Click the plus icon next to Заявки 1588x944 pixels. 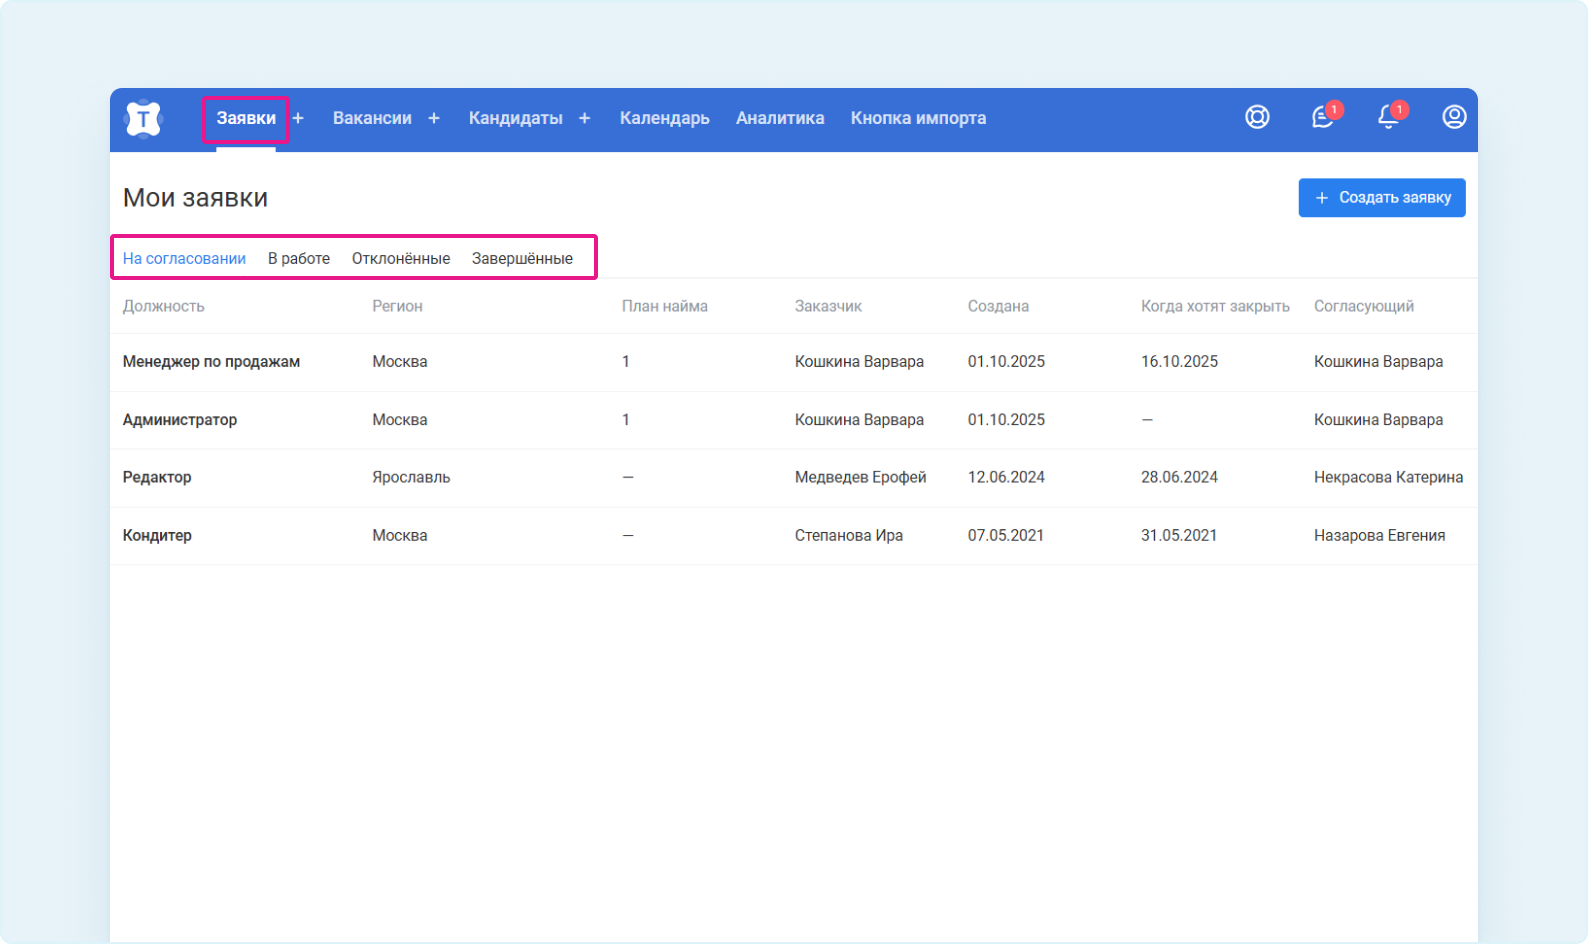coord(298,118)
